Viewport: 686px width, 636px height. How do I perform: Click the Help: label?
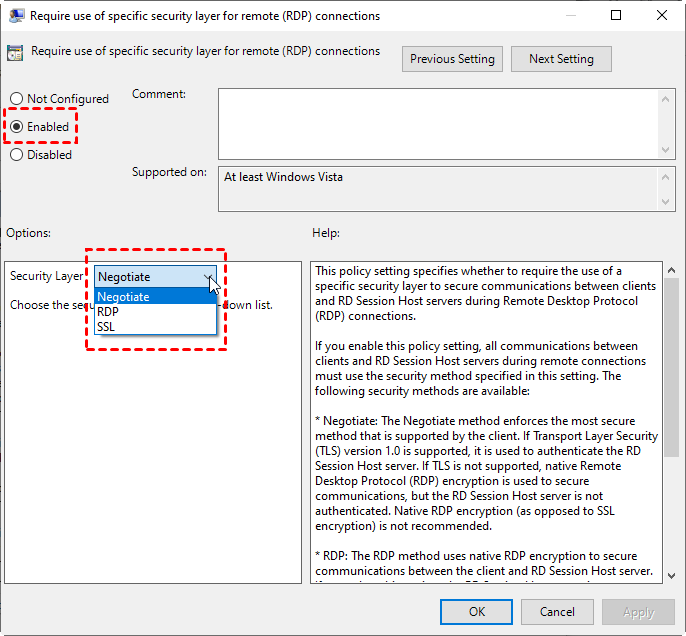click(326, 233)
